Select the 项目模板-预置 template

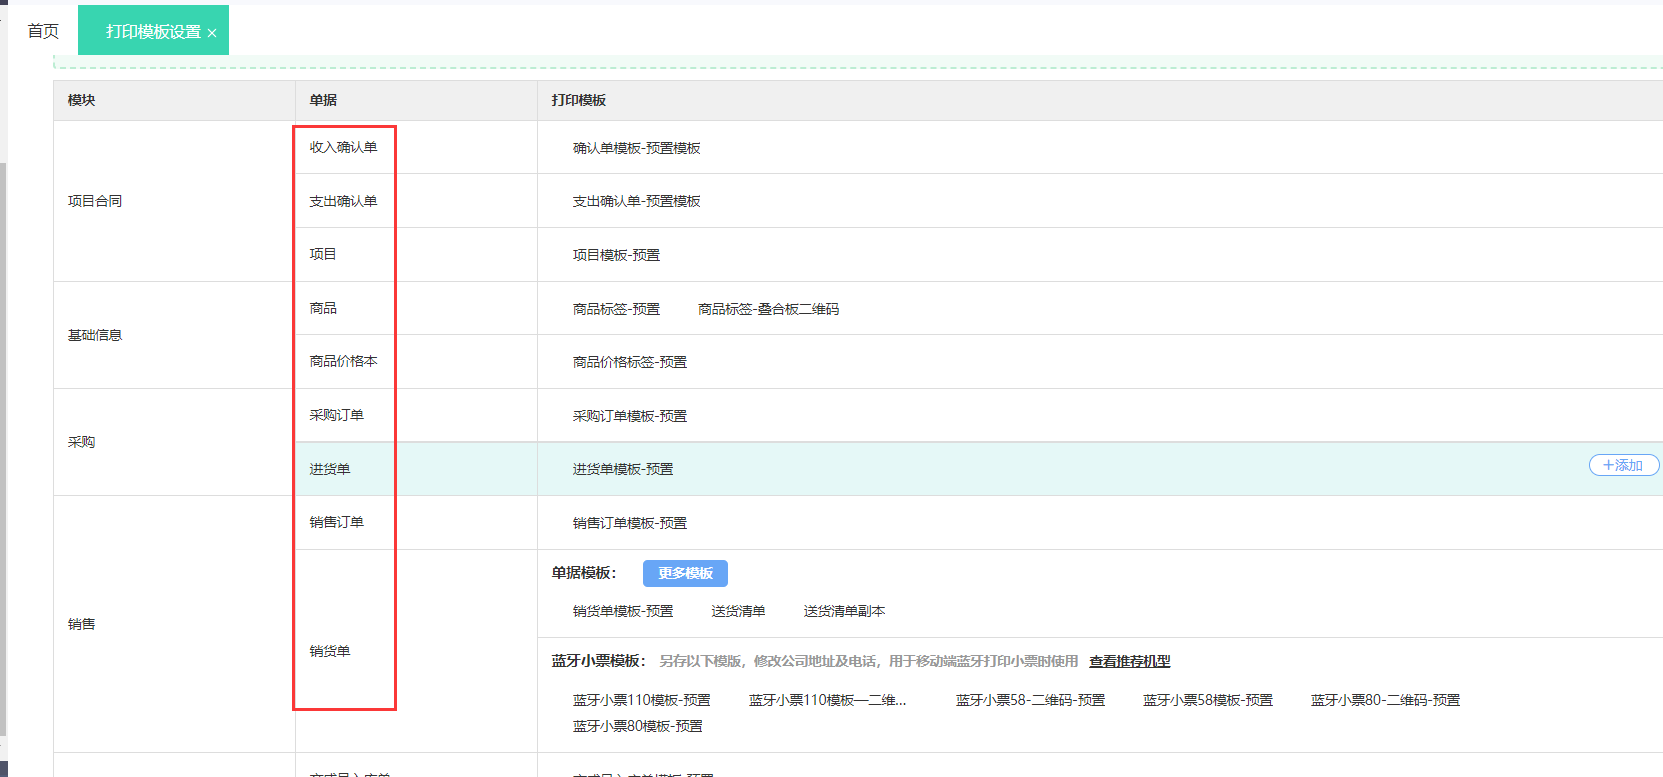(x=616, y=255)
